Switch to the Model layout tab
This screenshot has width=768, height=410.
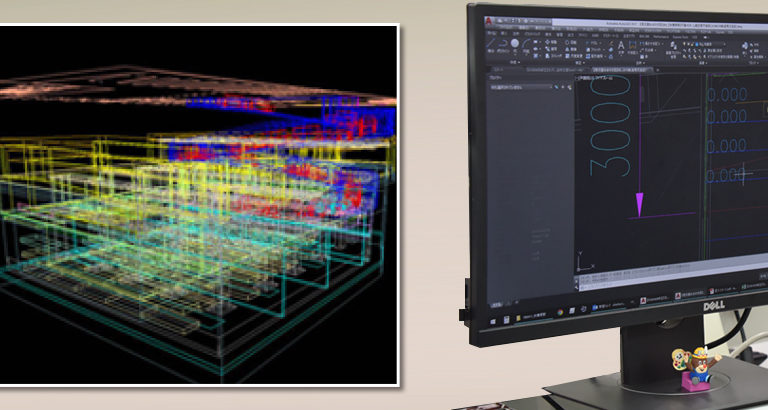496,305
